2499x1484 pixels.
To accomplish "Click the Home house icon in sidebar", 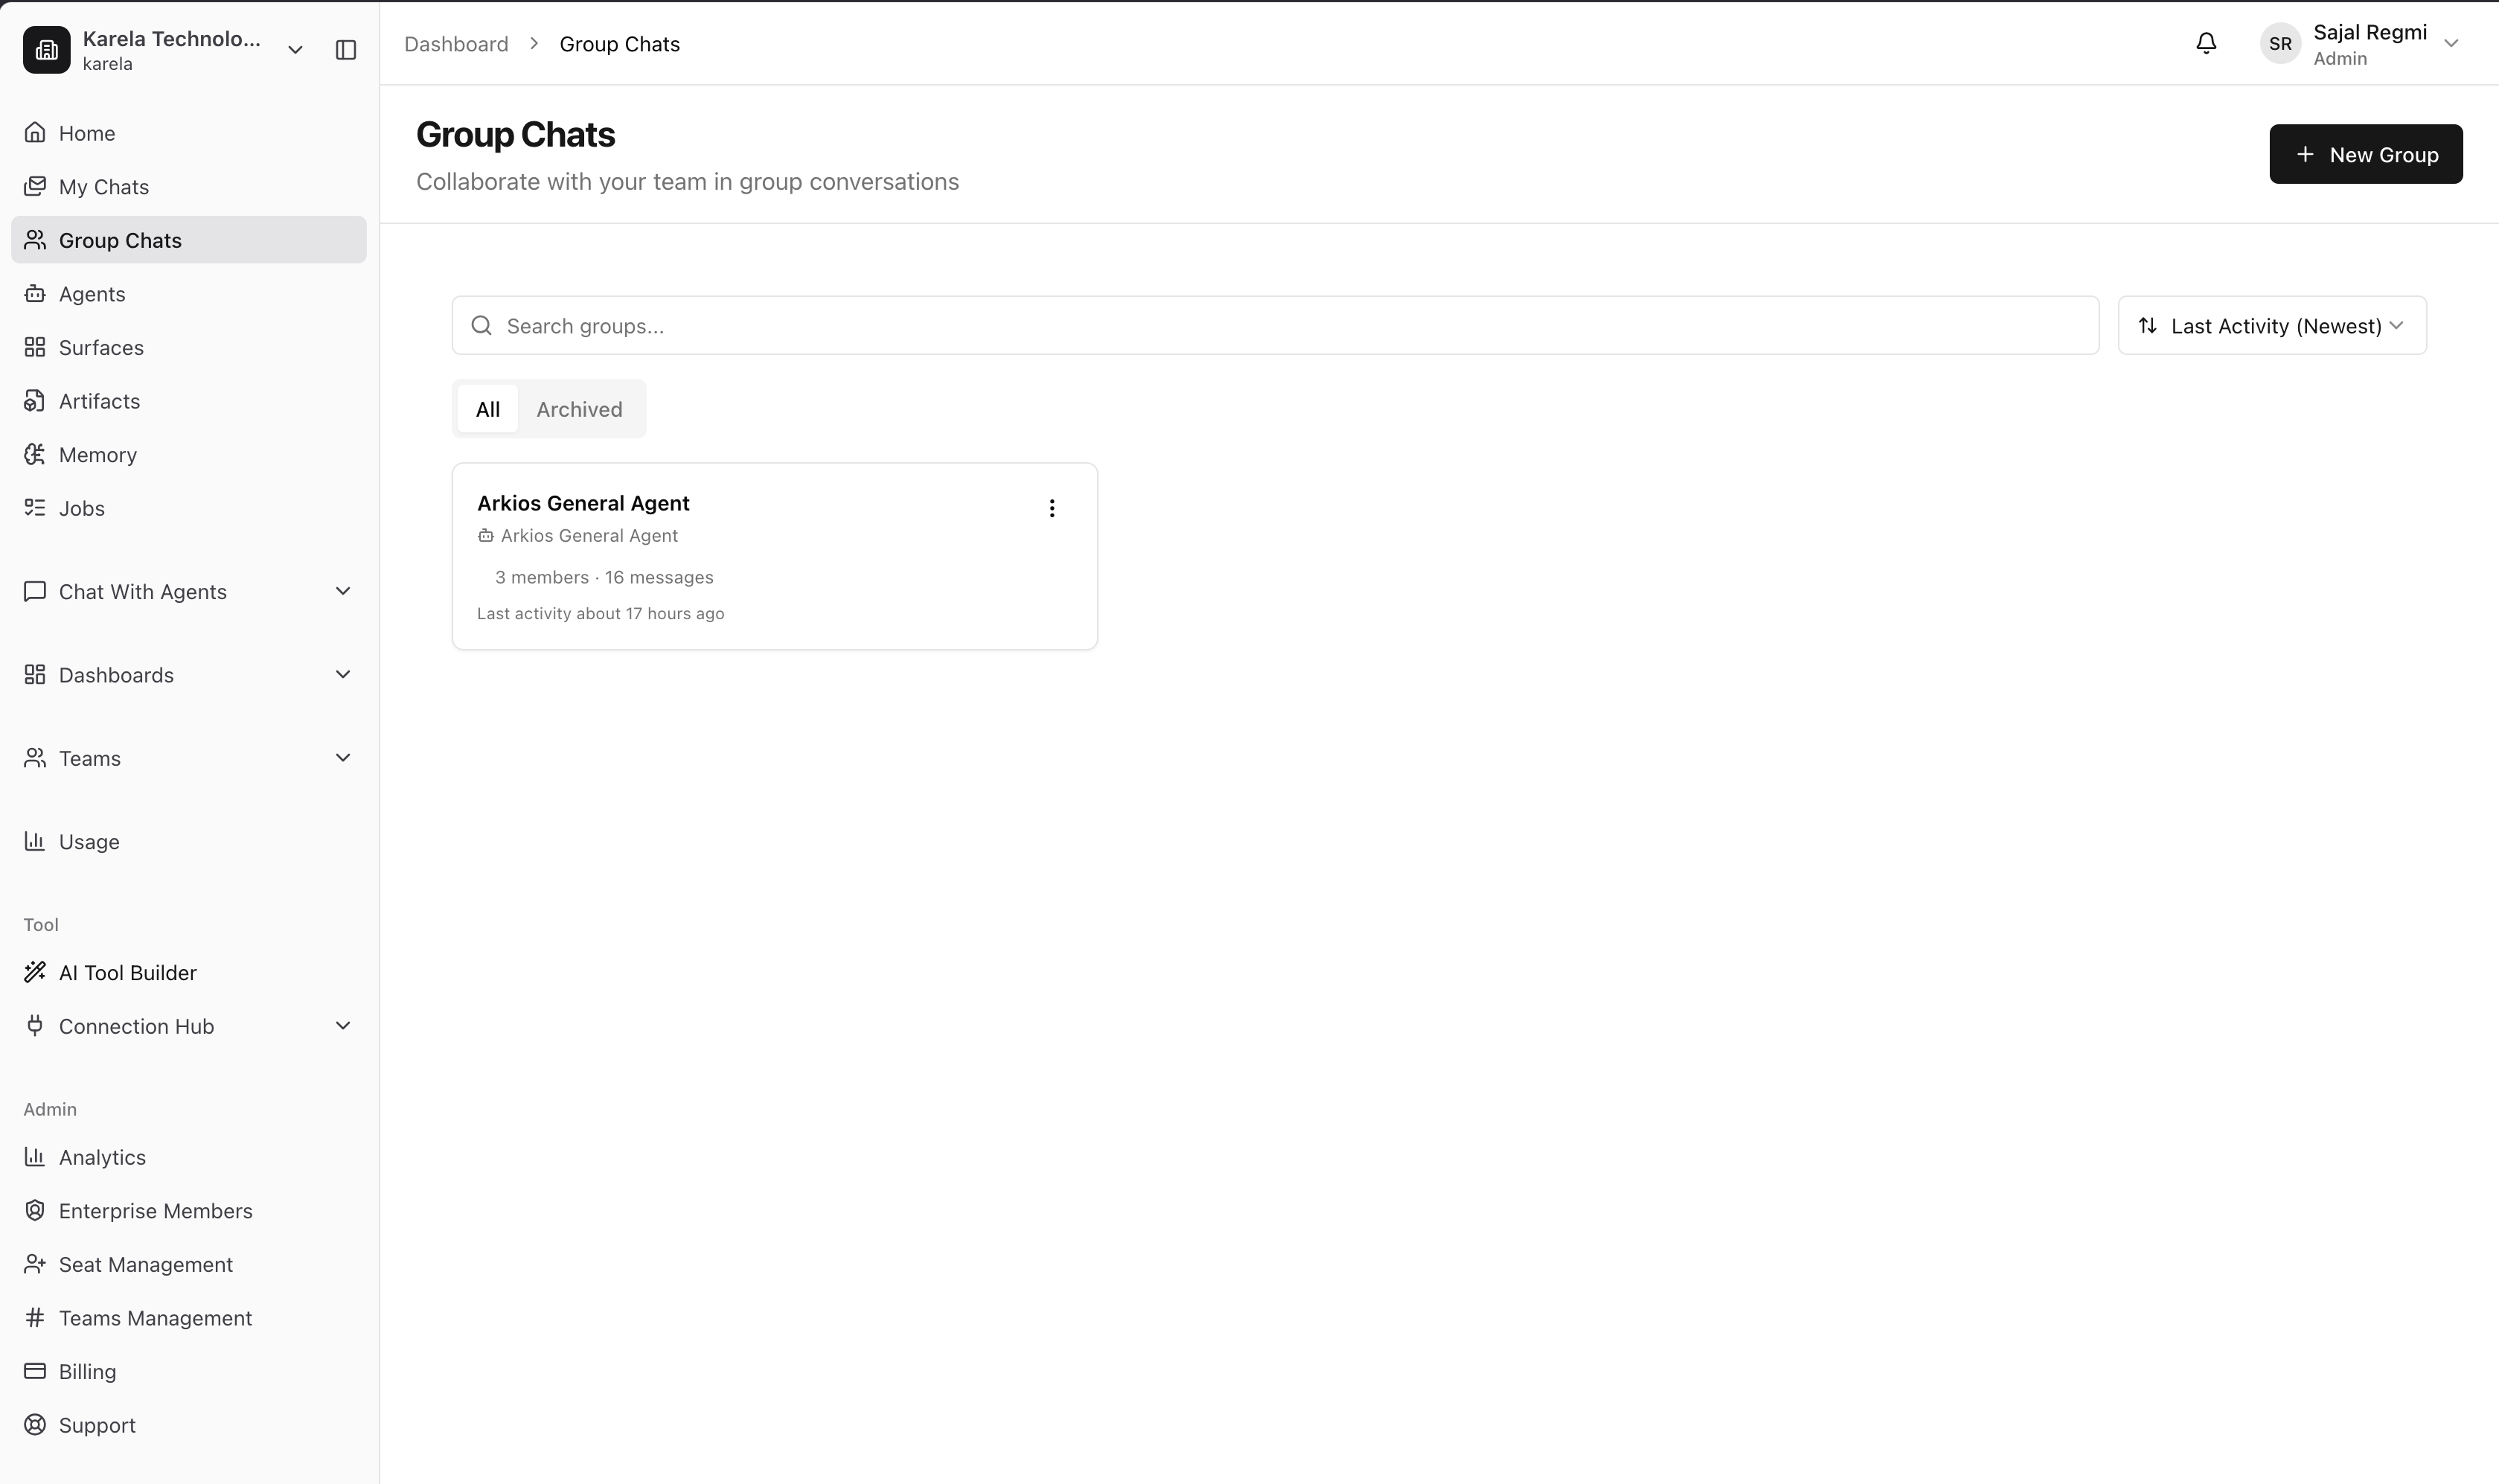I will (x=35, y=133).
